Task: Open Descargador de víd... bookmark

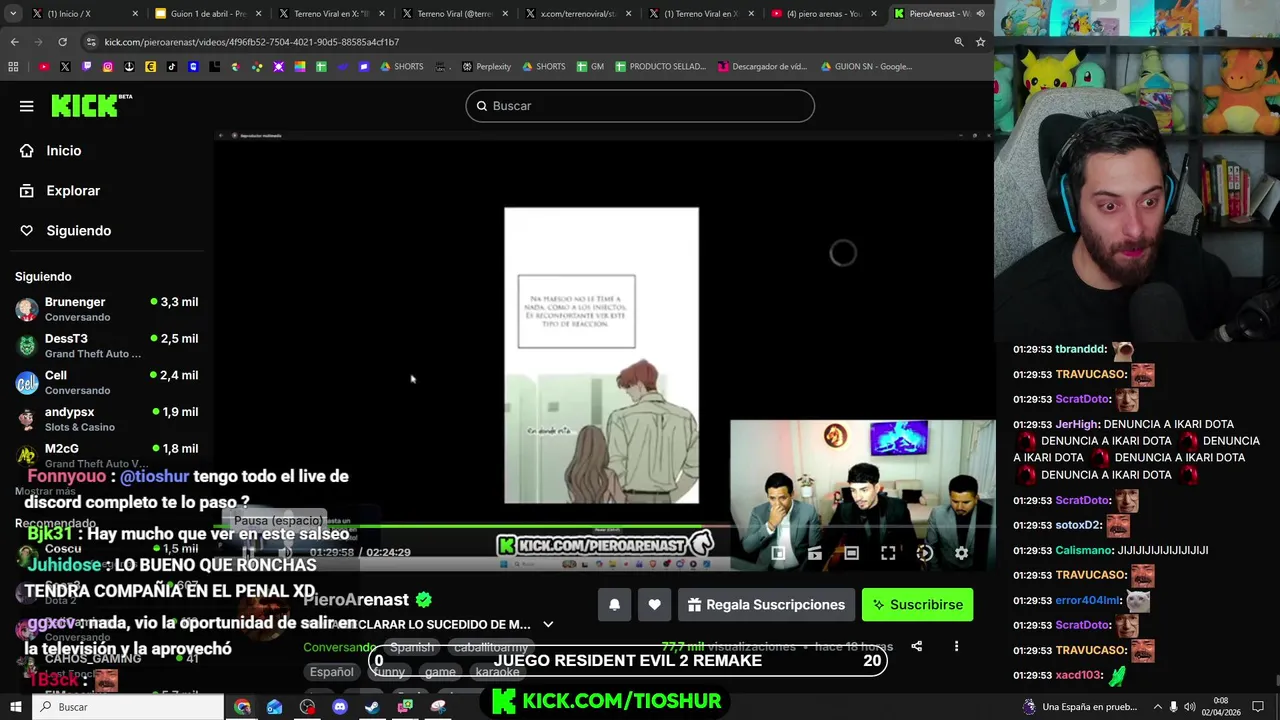Action: (x=762, y=67)
